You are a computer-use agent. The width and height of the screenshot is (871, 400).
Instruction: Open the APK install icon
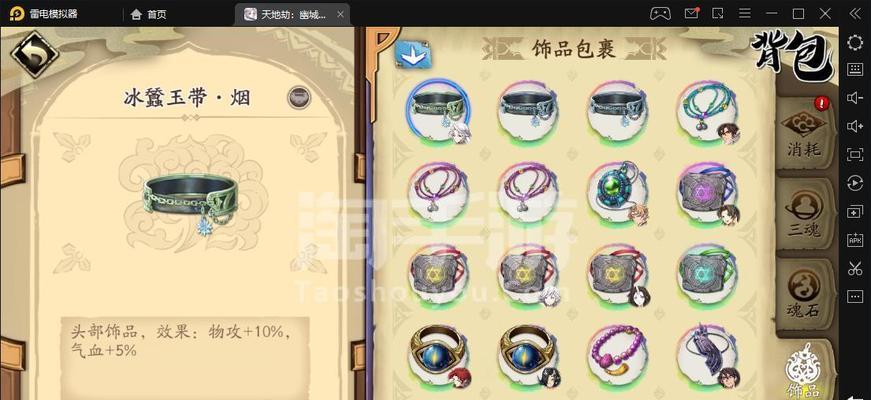[x=855, y=240]
